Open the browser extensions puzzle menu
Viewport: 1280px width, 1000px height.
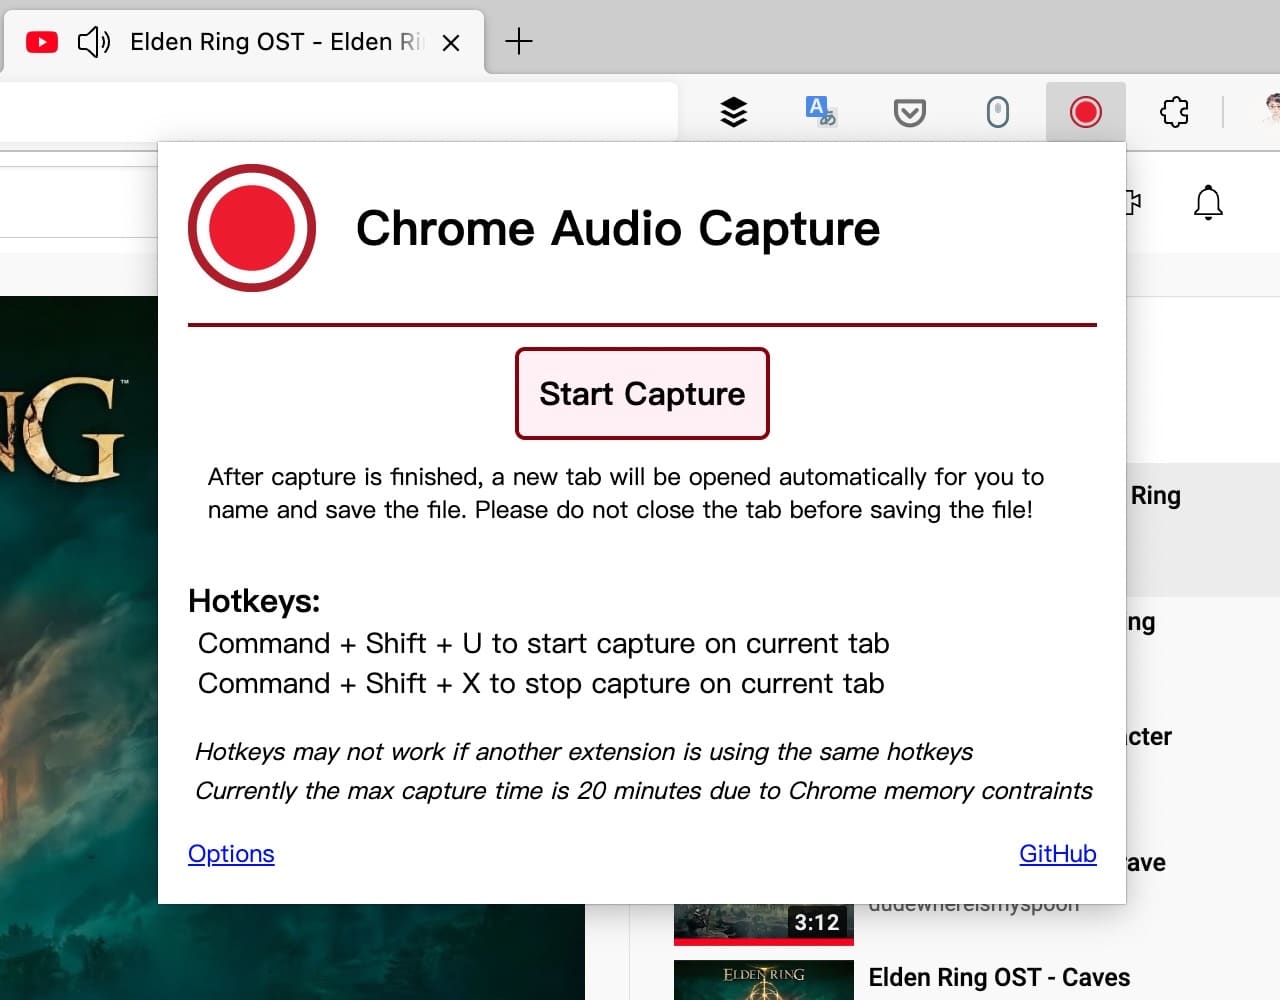click(1174, 112)
